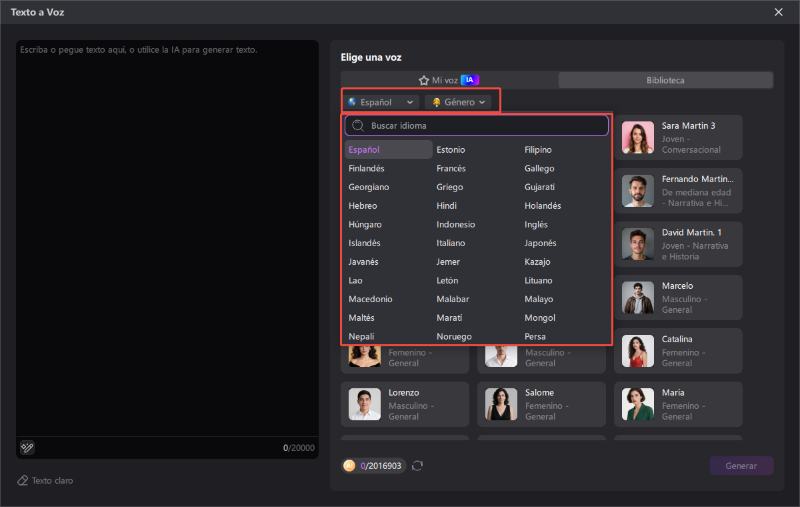Image resolution: width=800 pixels, height=507 pixels.
Task: Click the AI text generation wand icon
Action: (x=27, y=448)
